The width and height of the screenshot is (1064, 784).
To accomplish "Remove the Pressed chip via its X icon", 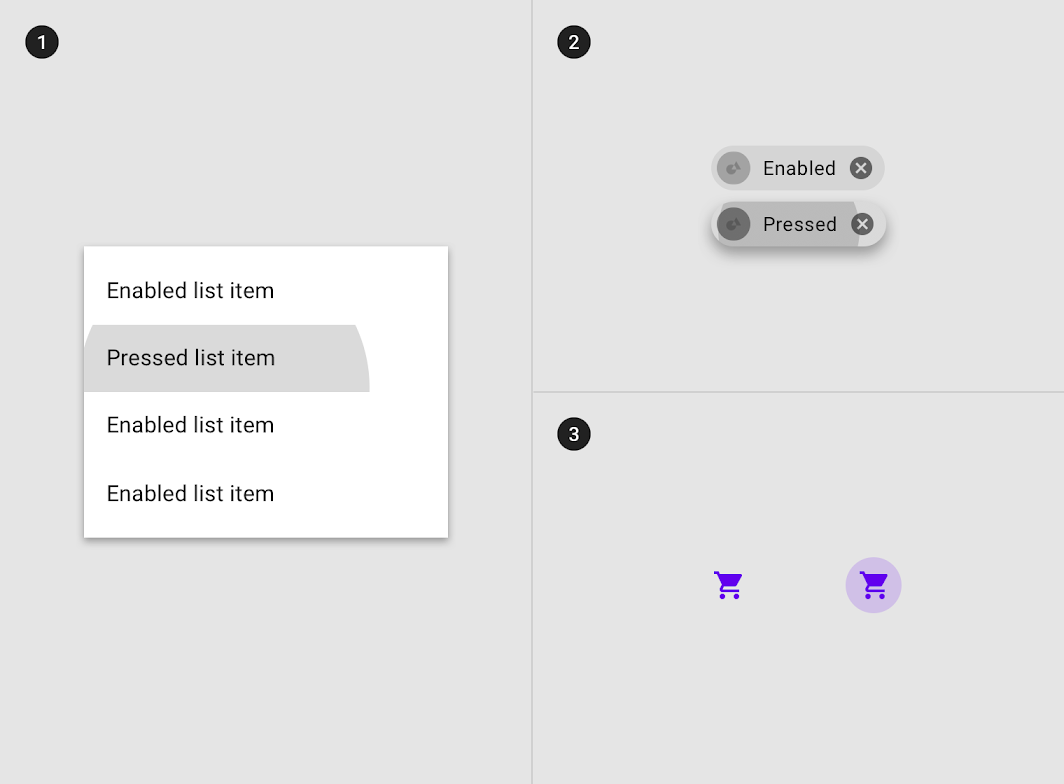I will point(862,224).
